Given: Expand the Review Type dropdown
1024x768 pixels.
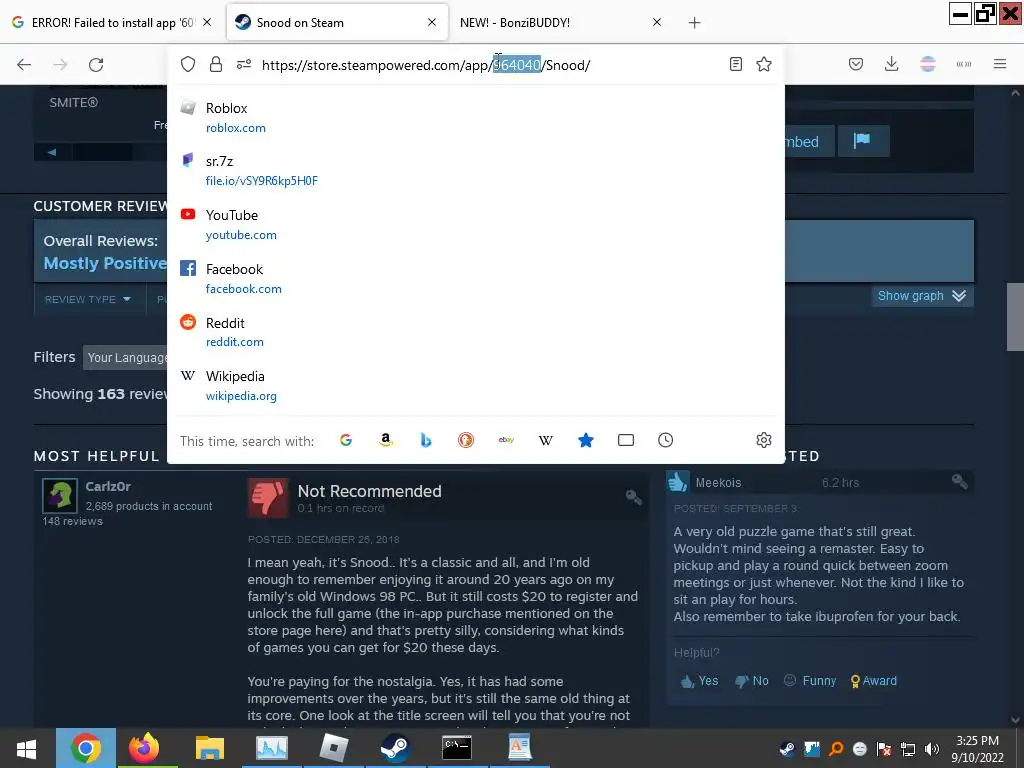Looking at the screenshot, I should [88, 299].
